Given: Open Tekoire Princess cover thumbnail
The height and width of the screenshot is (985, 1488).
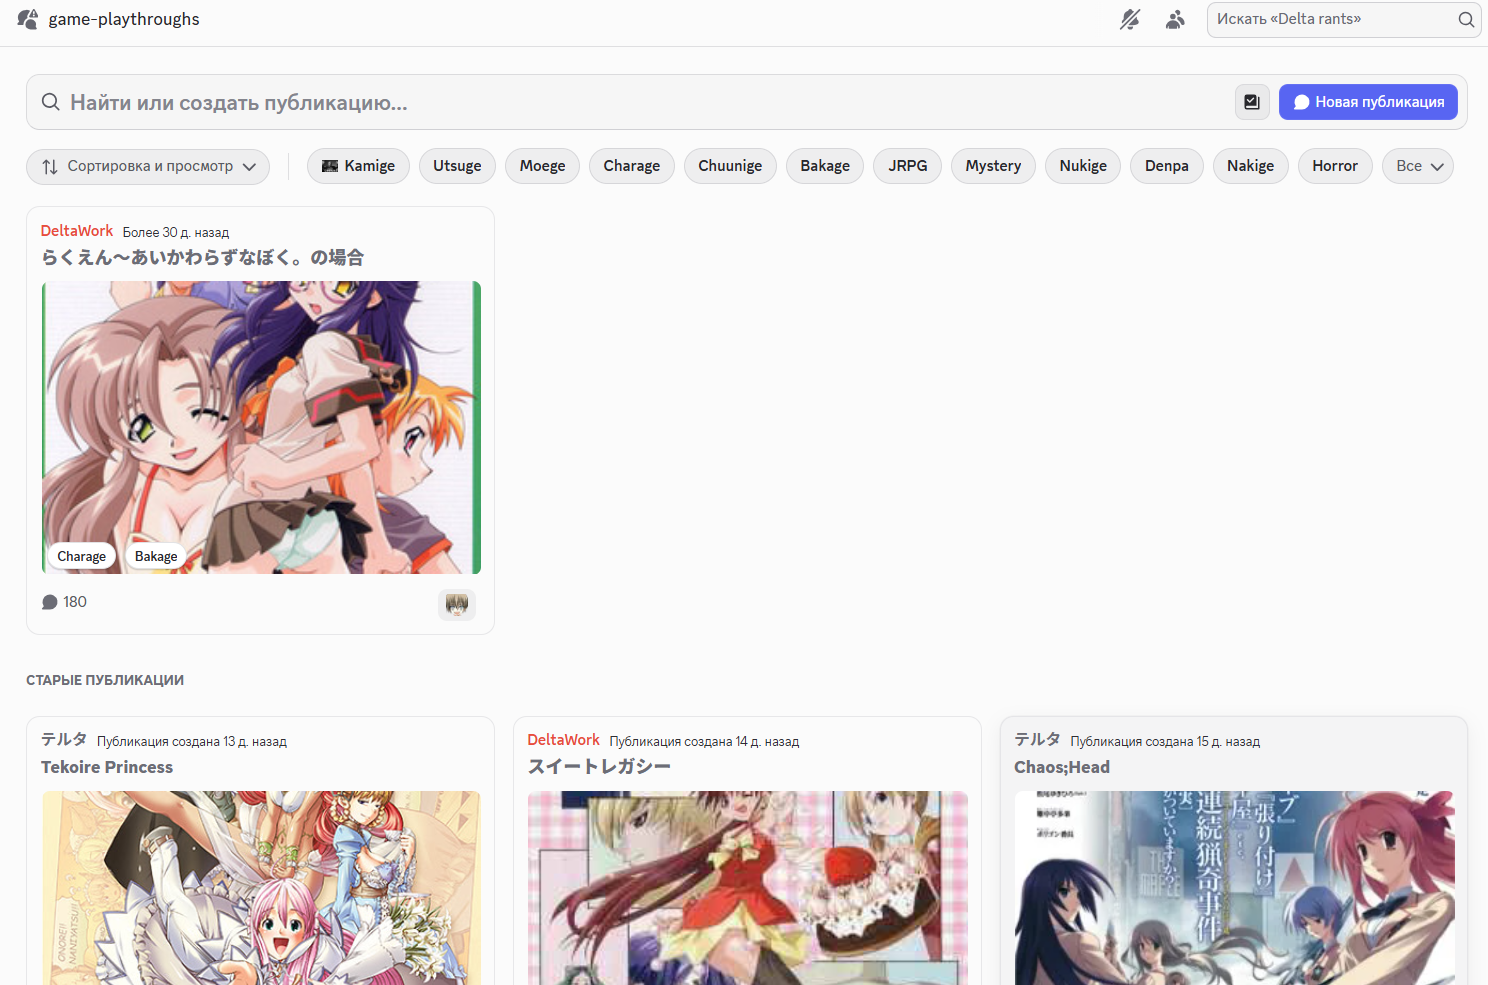Looking at the screenshot, I should [x=261, y=888].
